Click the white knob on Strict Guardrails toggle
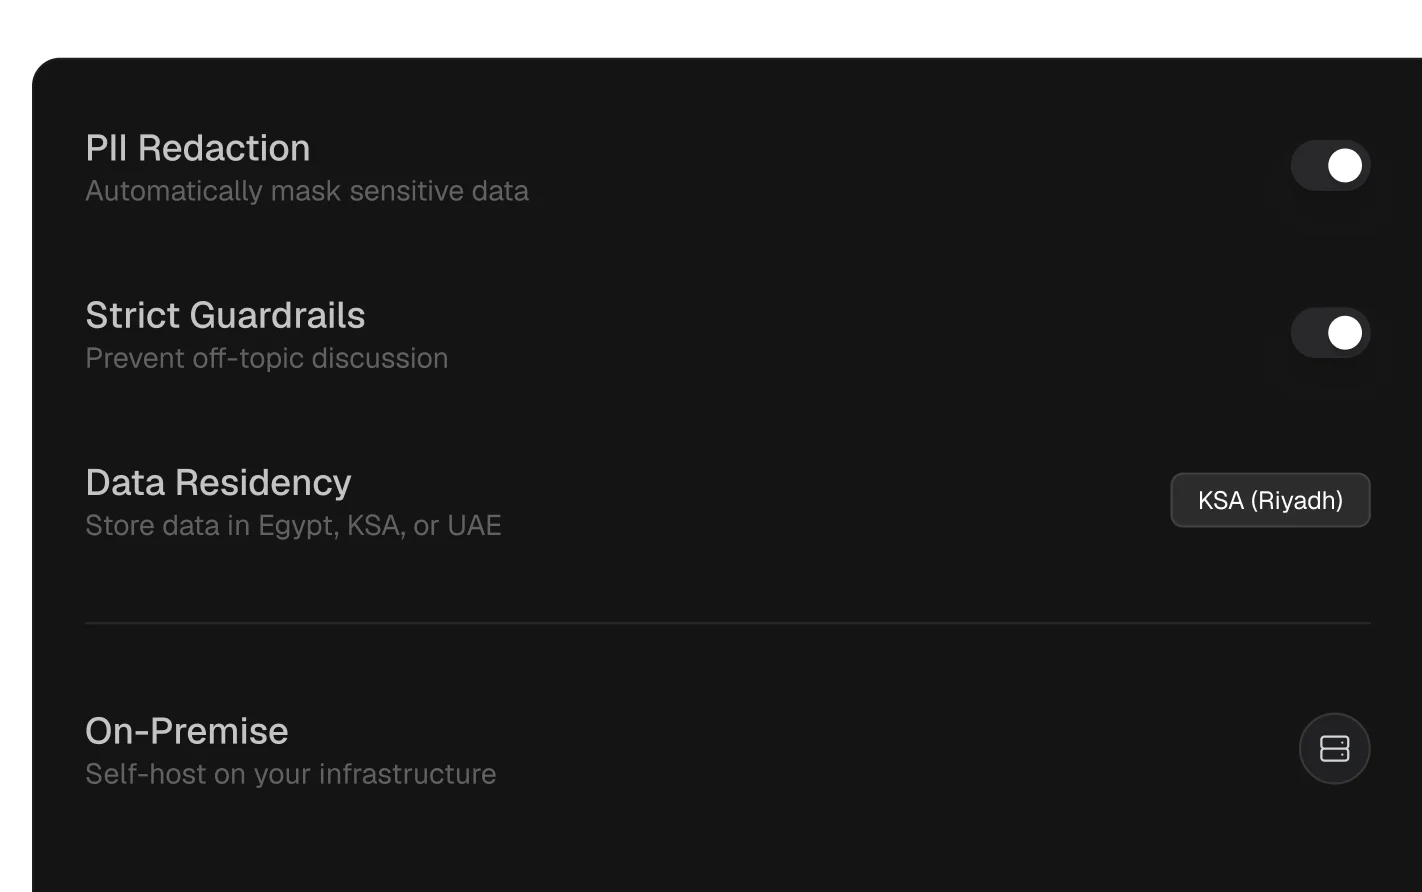 coord(1345,332)
